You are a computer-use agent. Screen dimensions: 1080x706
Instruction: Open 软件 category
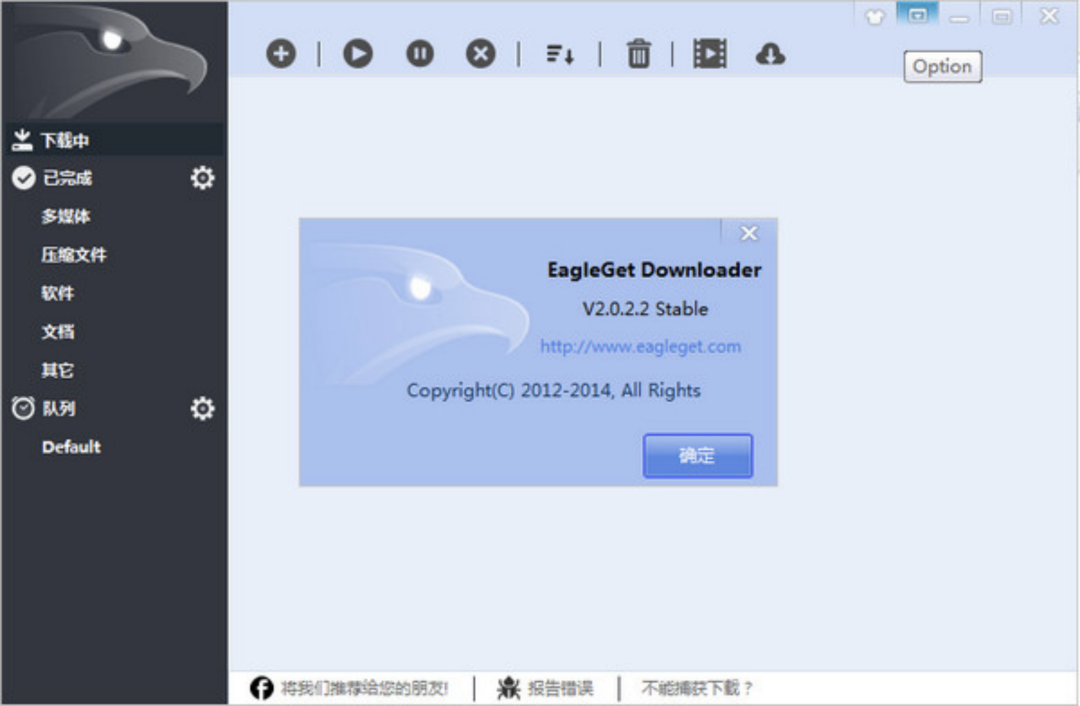(58, 293)
